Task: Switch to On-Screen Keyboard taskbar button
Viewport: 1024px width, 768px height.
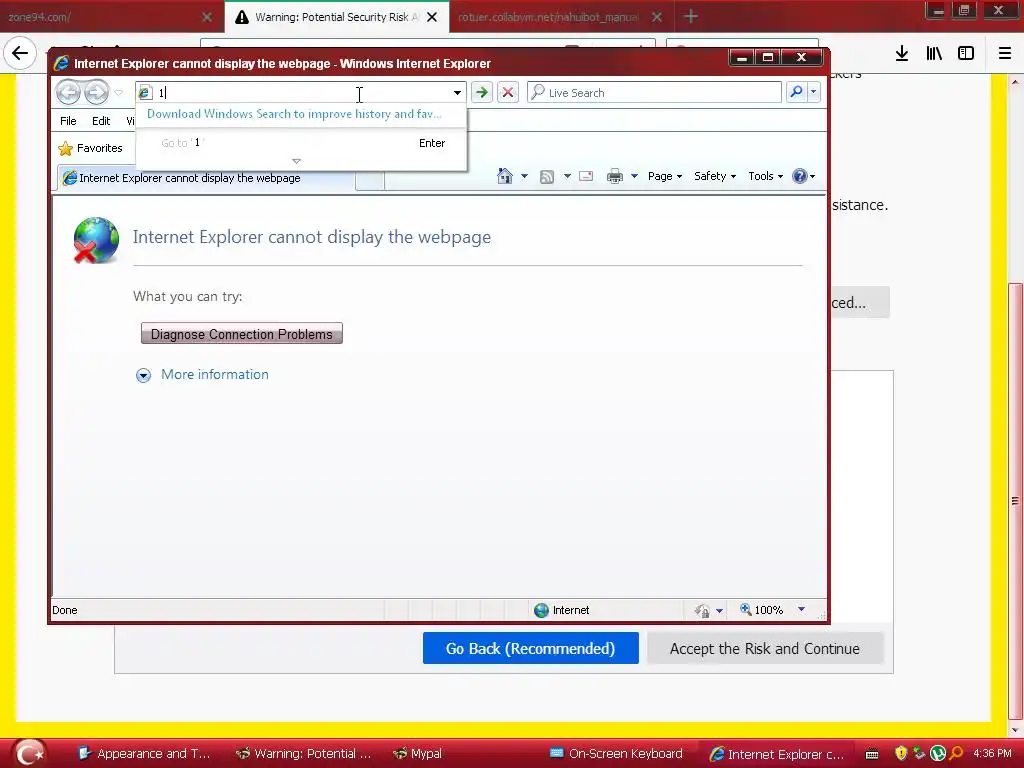Action: click(616, 754)
